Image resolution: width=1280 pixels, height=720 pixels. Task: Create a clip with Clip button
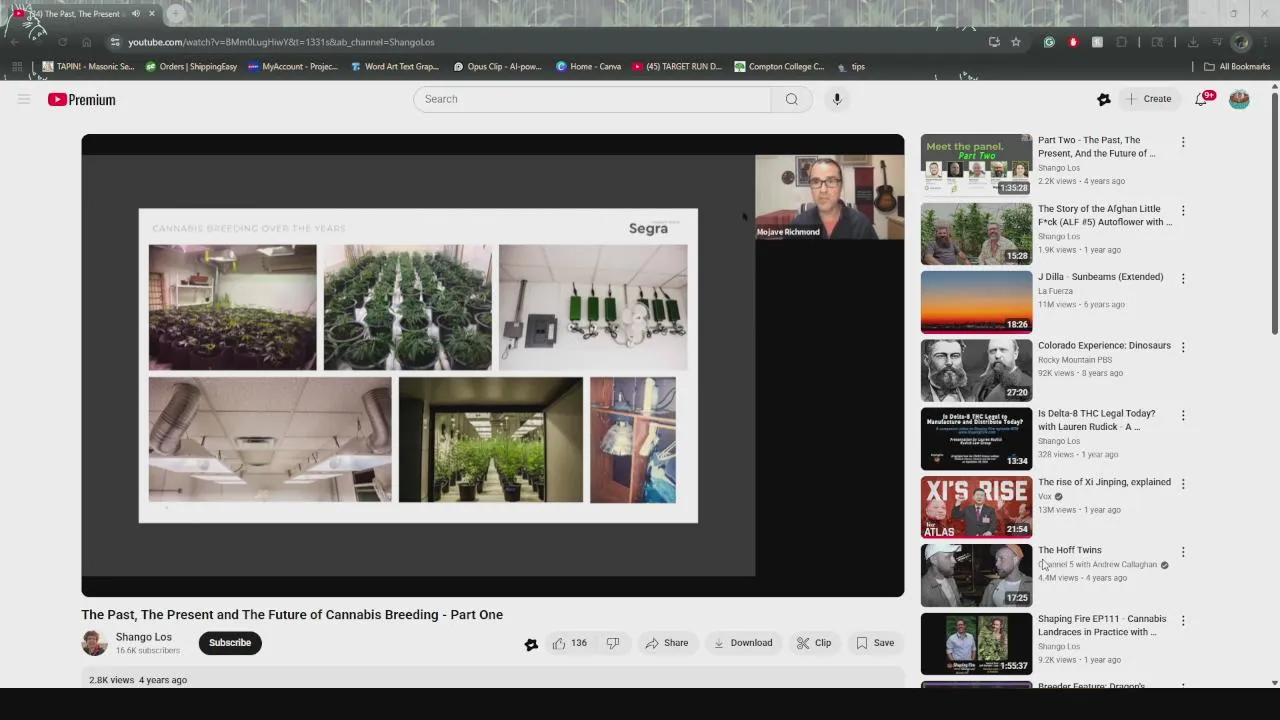coord(814,643)
